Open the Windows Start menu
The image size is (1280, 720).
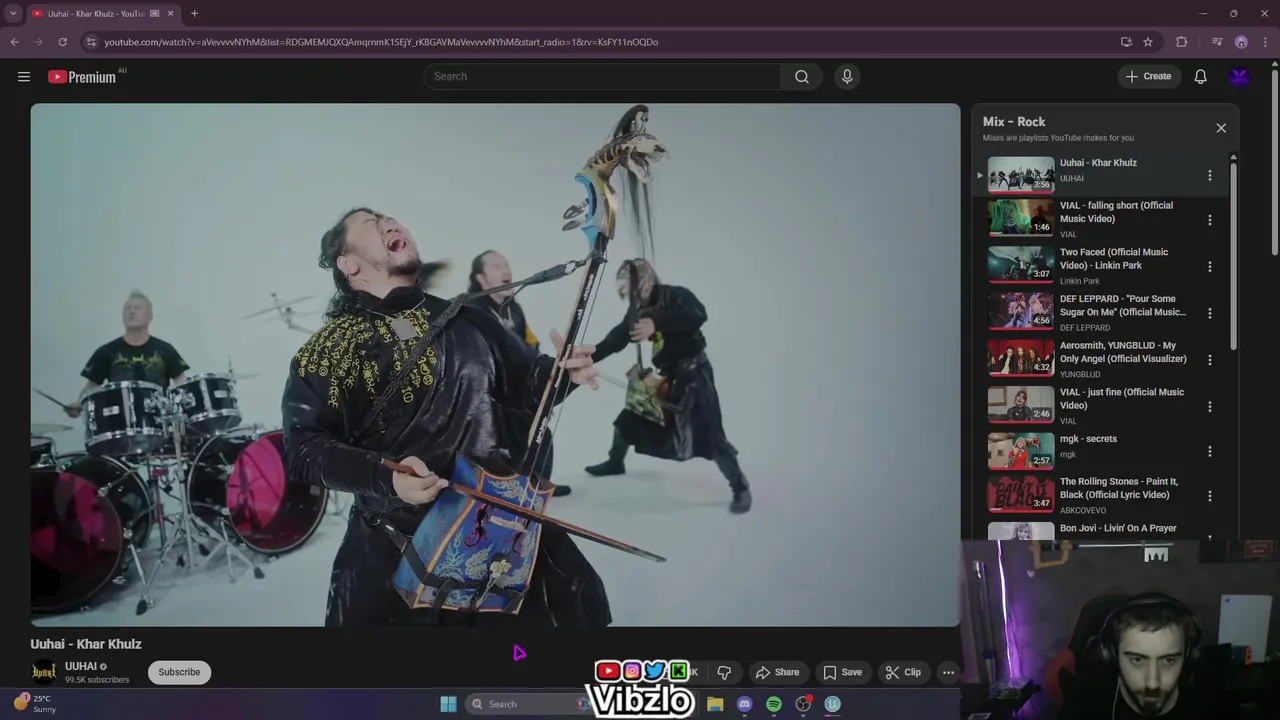[x=448, y=704]
